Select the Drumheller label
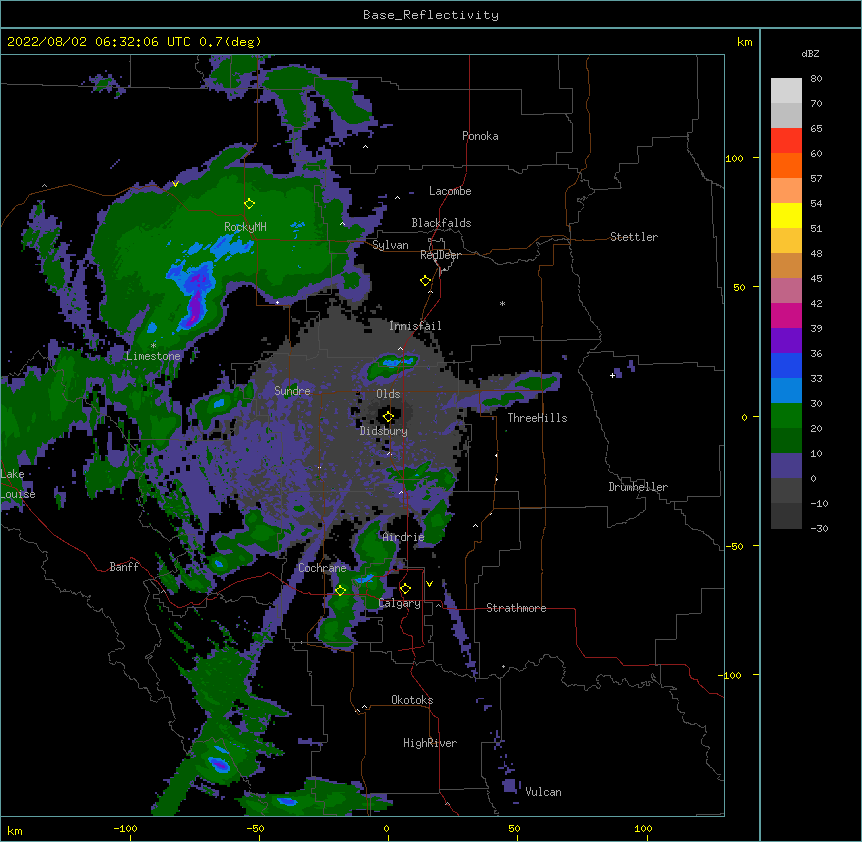862x842 pixels. click(638, 487)
